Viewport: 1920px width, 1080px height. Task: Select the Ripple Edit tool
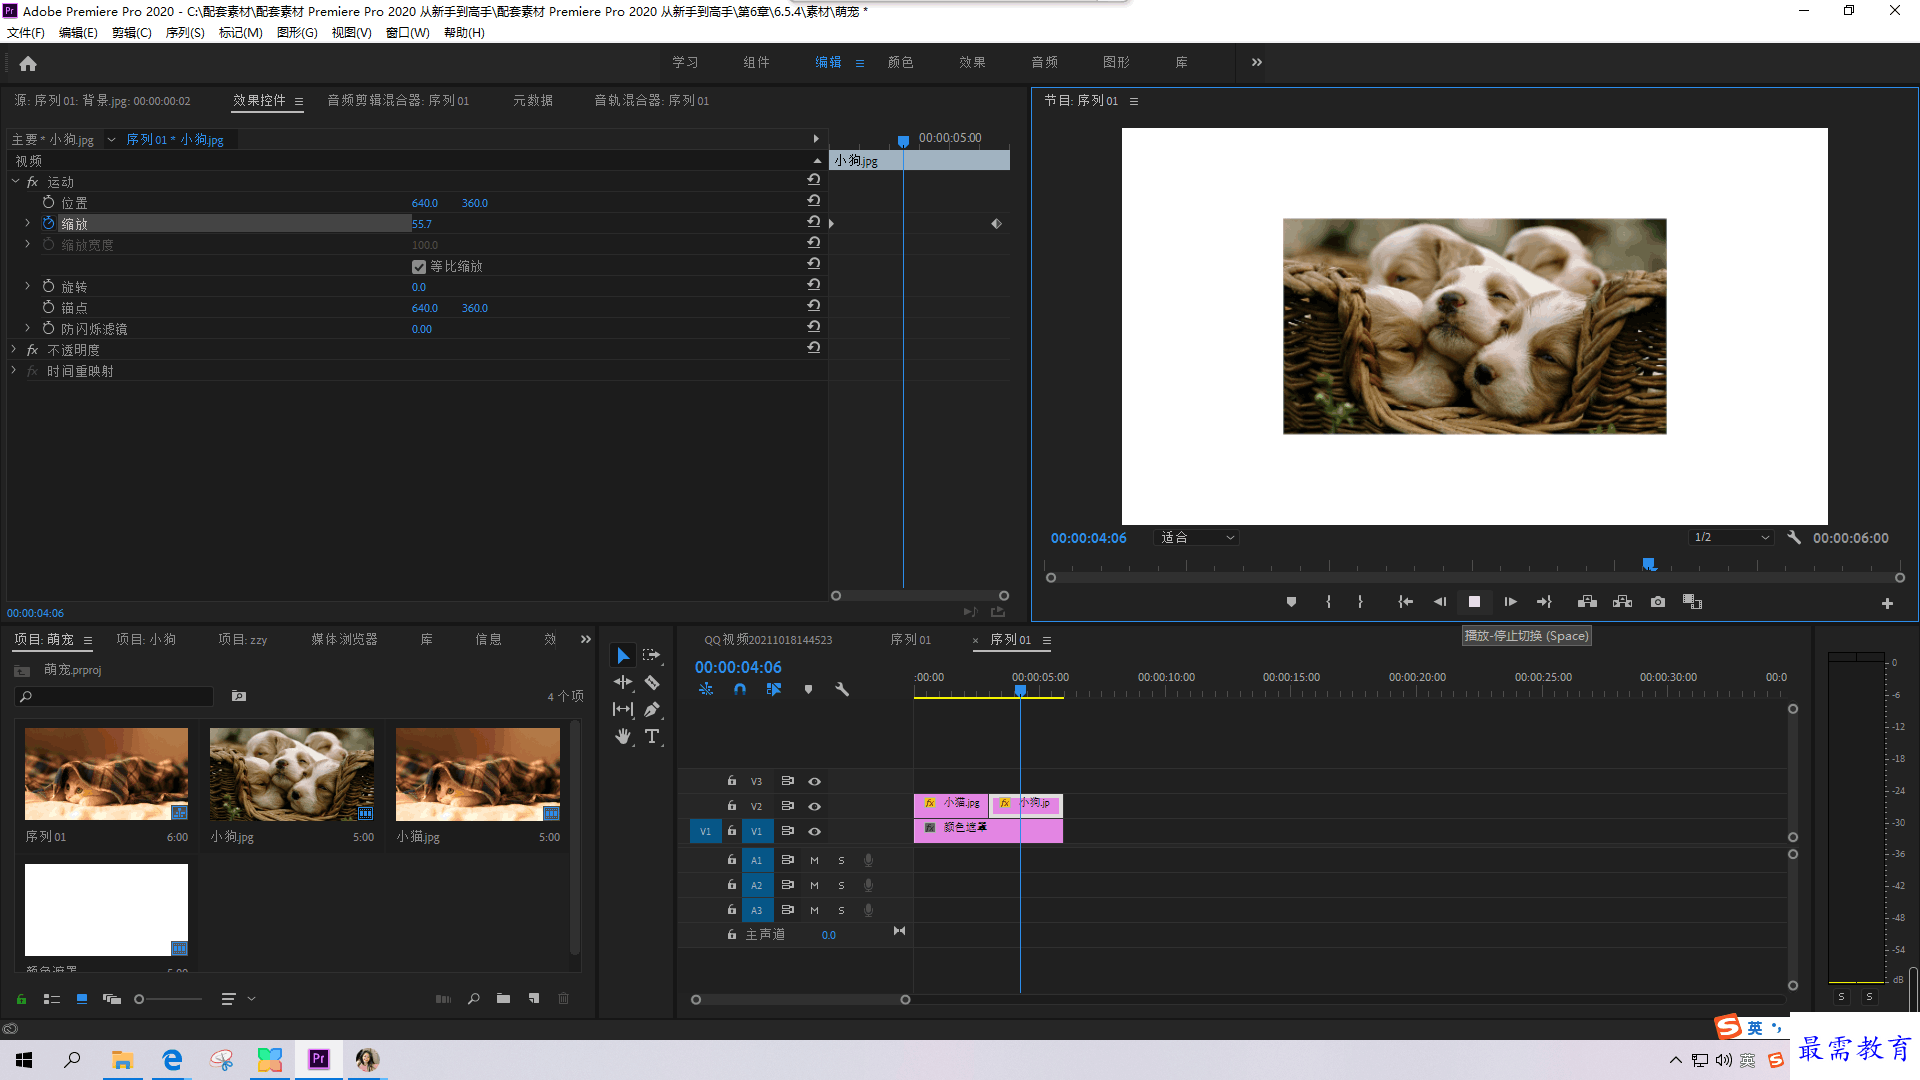(x=623, y=682)
